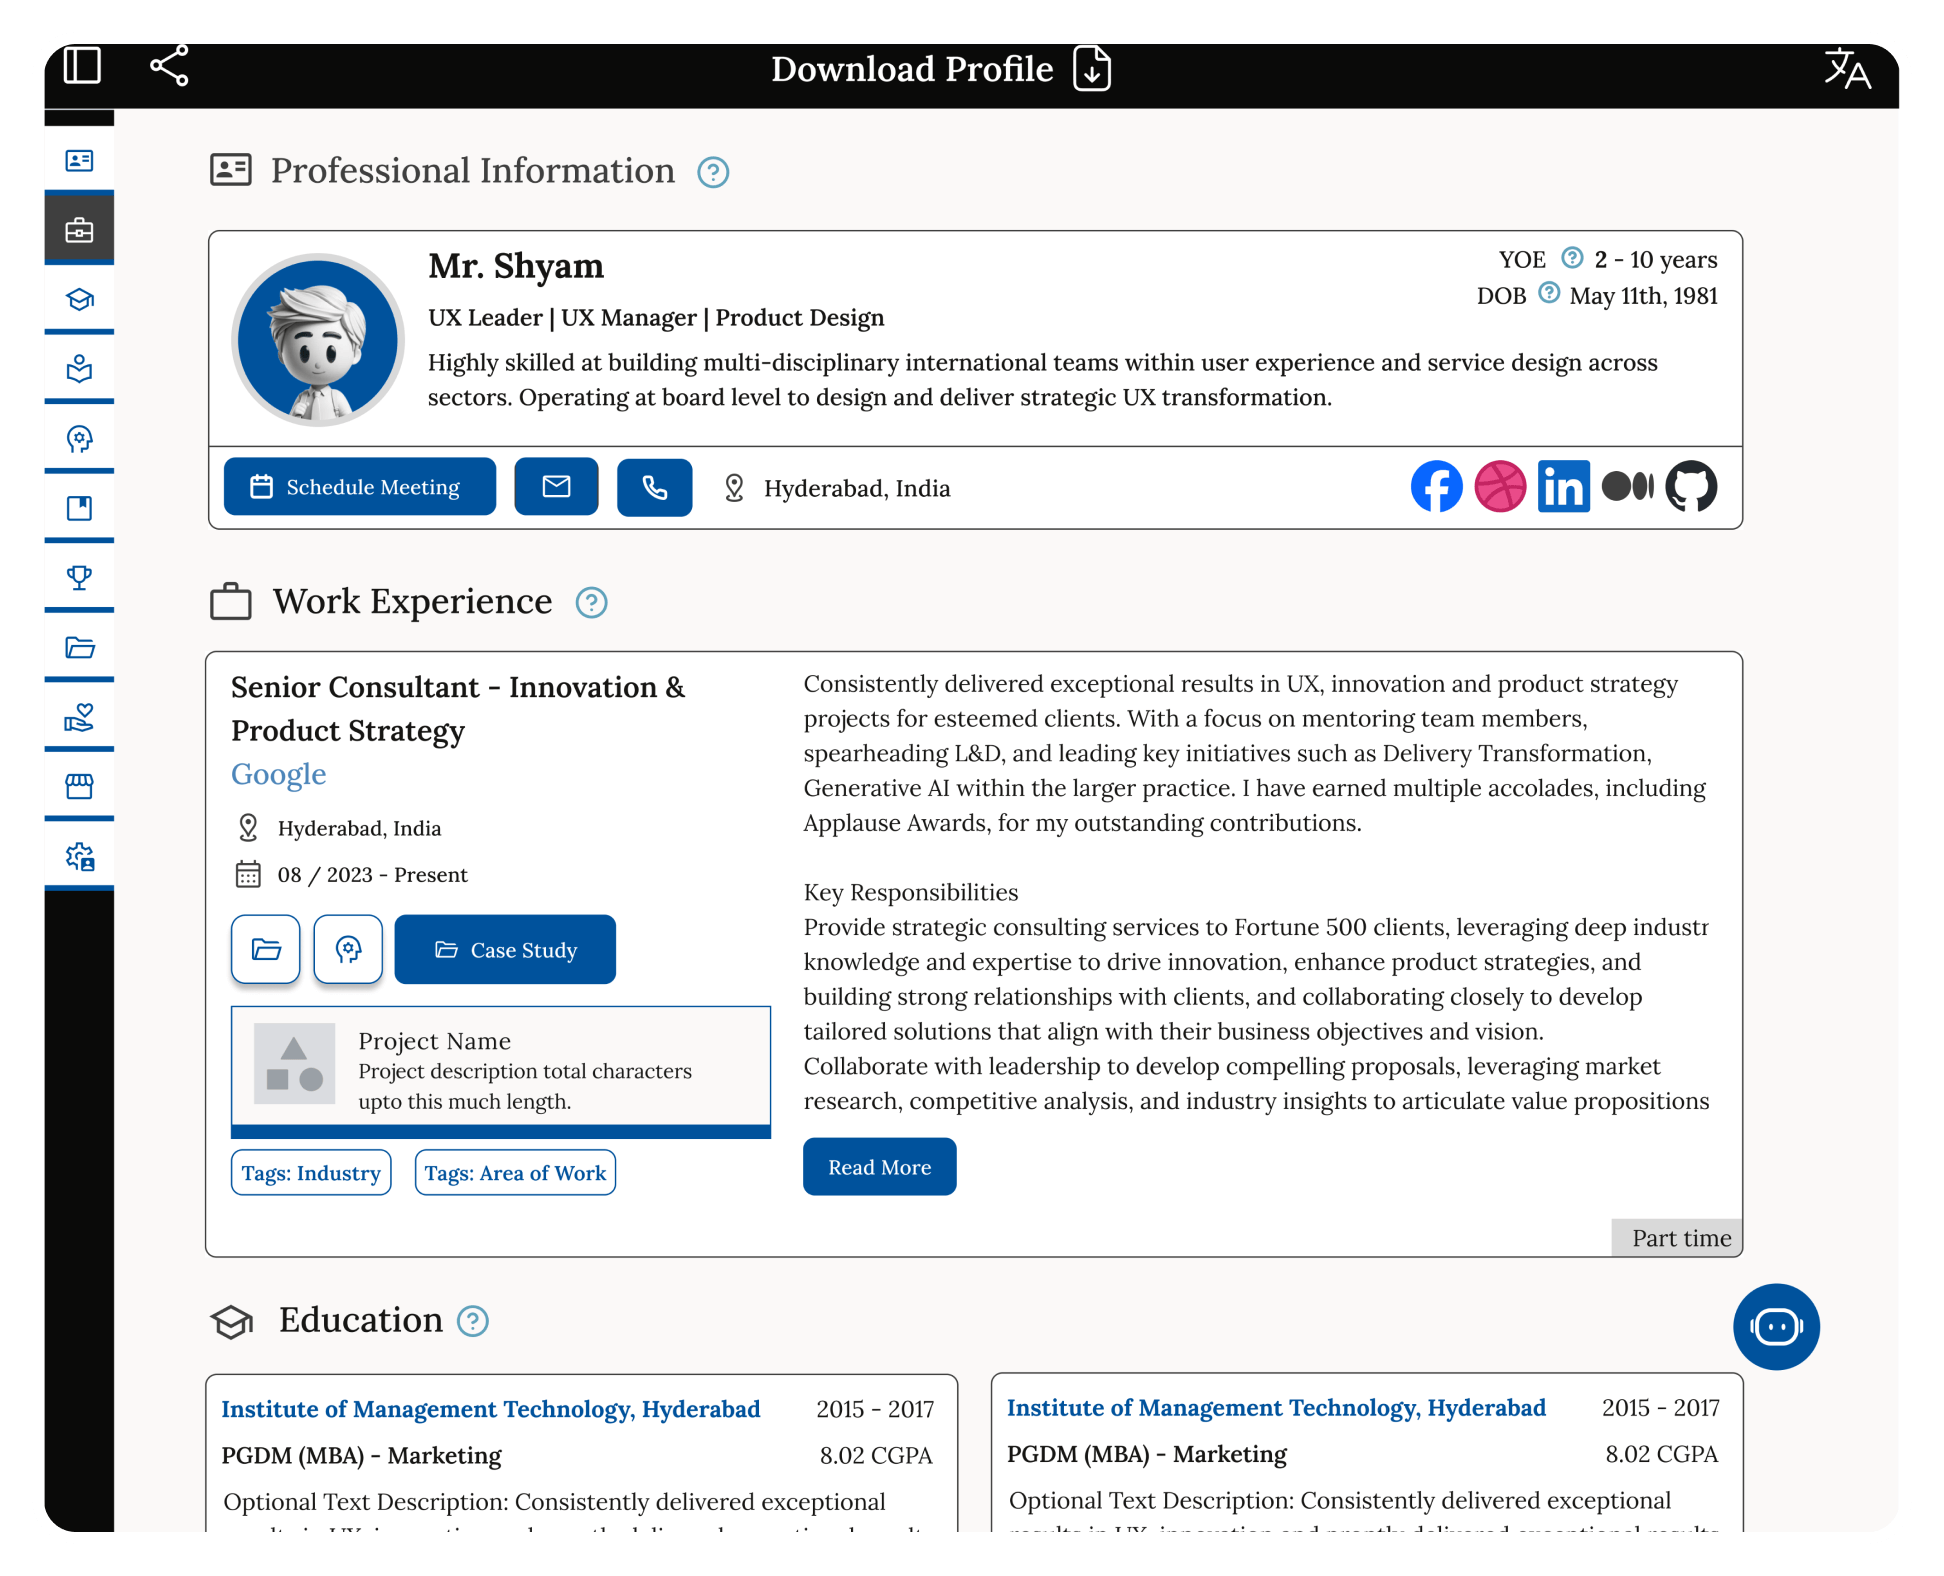This screenshot has width=1944, height=1576.
Task: Open the LinkedIn profile icon
Action: 1563,487
